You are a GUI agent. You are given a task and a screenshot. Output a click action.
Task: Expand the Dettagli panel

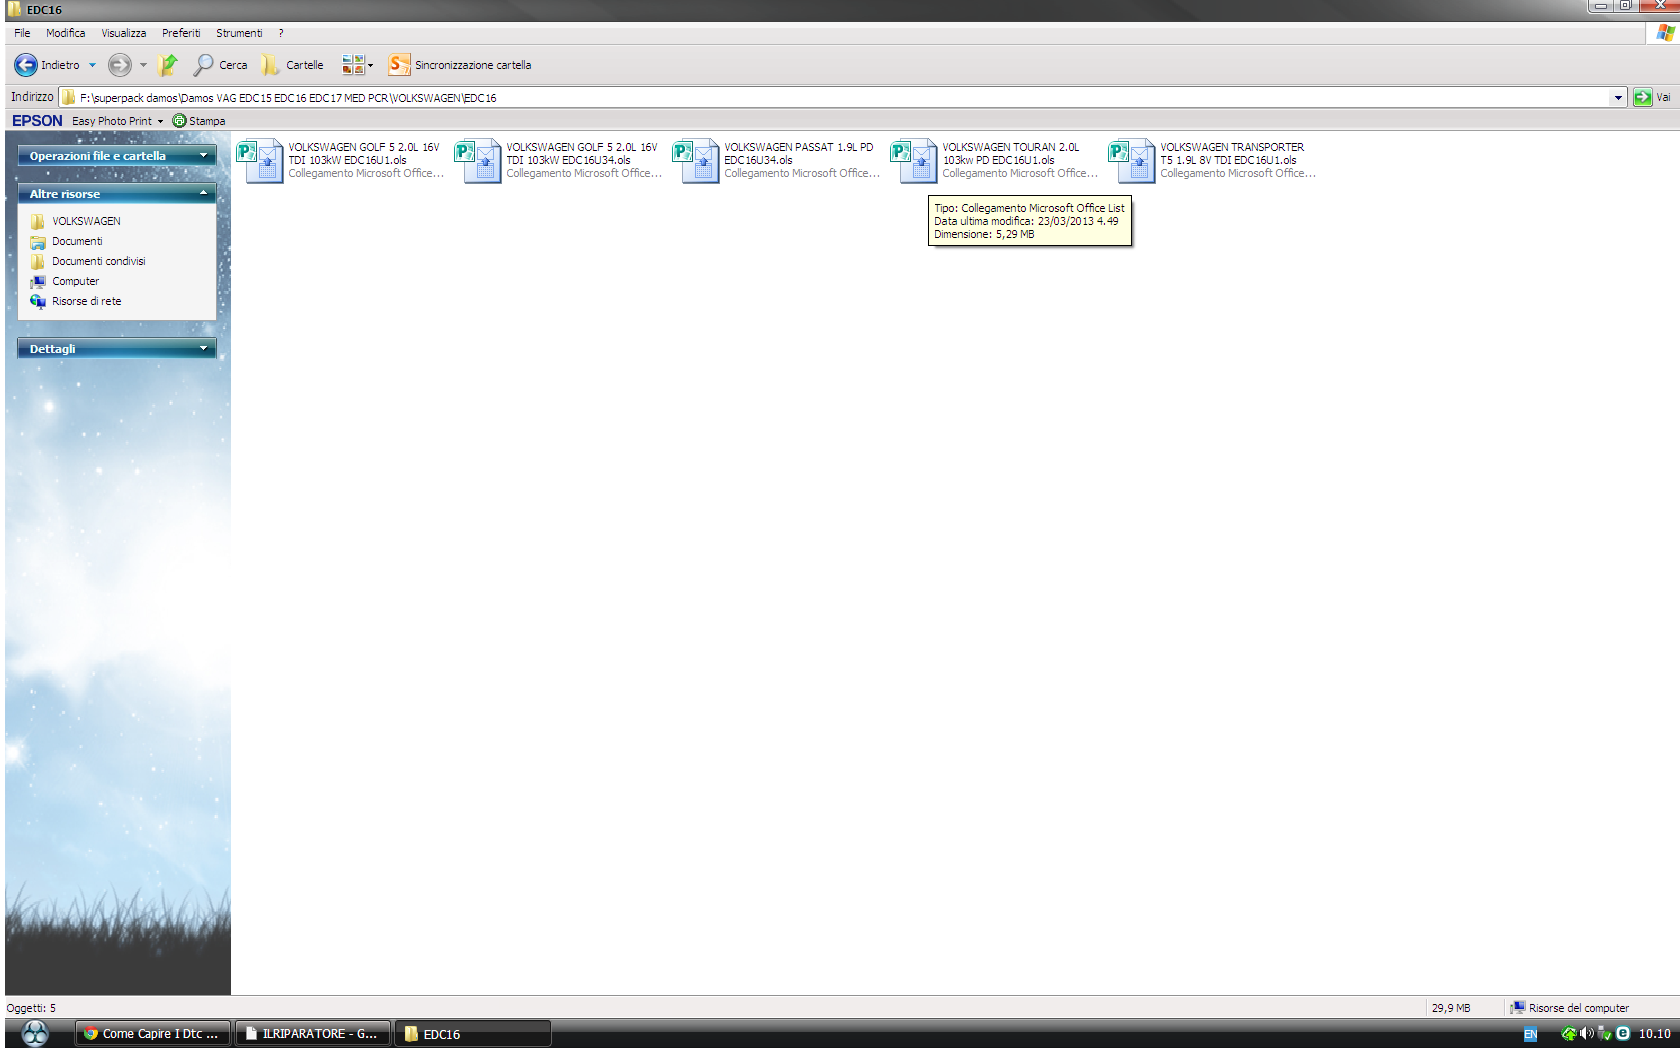(x=203, y=348)
